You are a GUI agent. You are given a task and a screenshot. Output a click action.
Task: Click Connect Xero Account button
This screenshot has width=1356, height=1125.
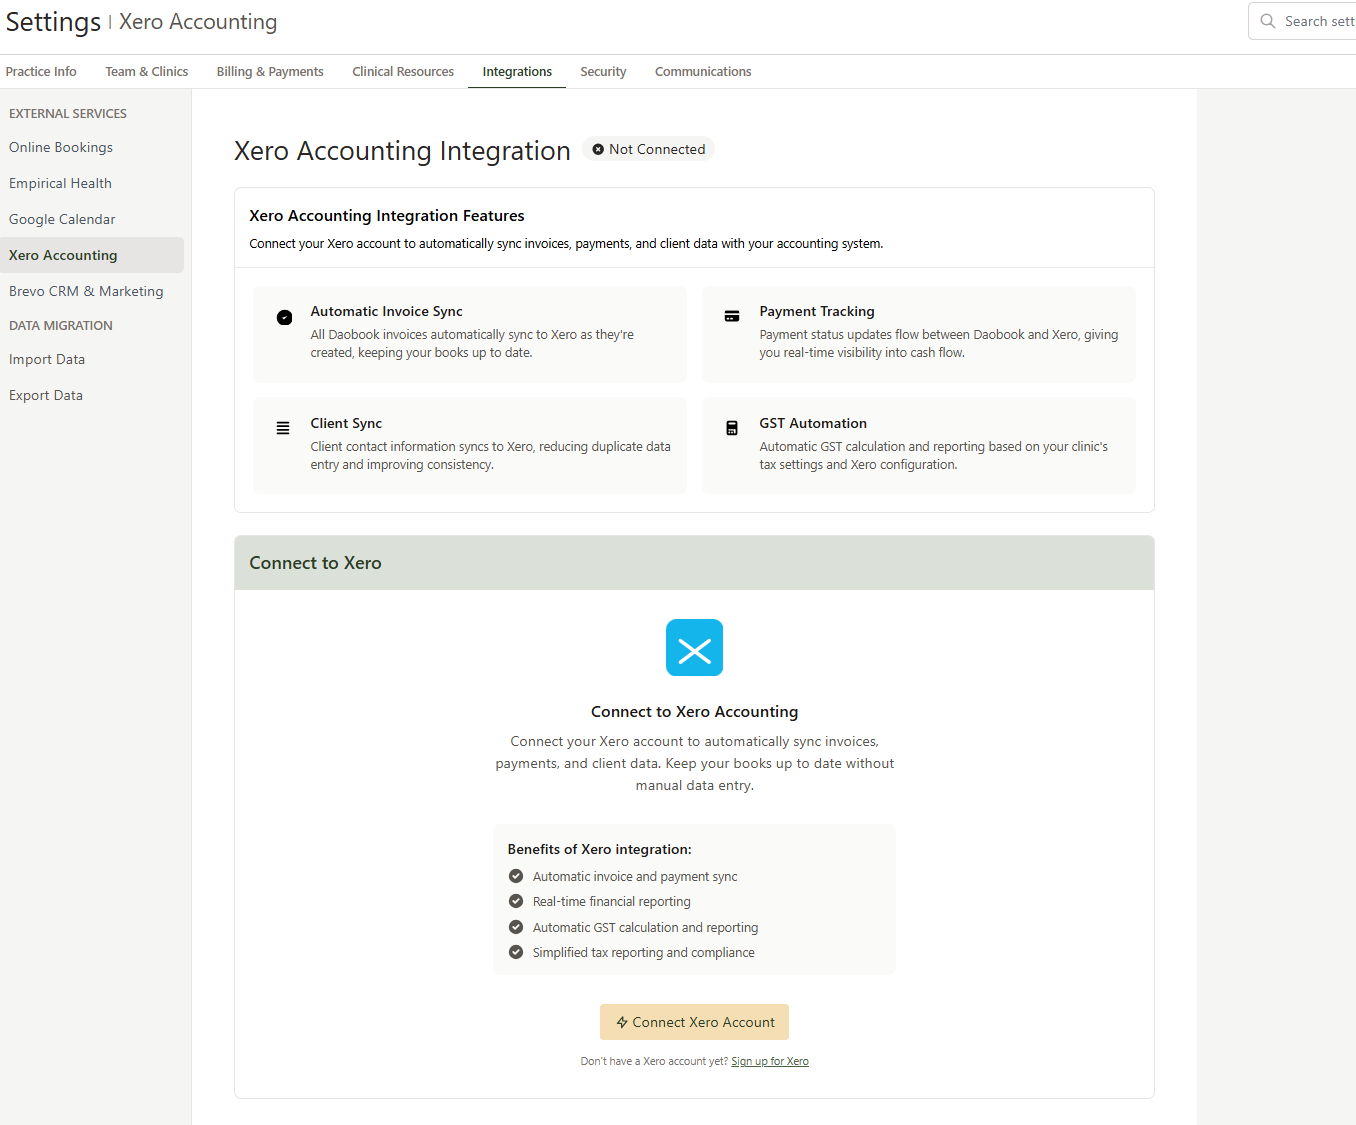click(x=694, y=1022)
